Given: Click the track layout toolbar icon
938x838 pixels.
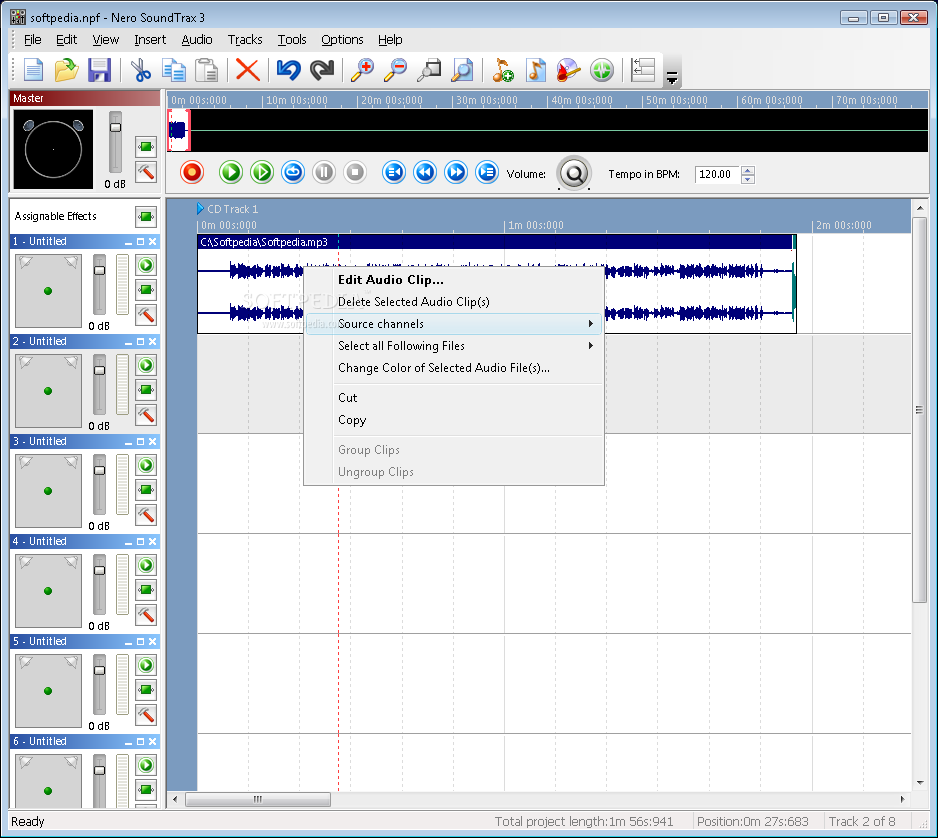Looking at the screenshot, I should [x=643, y=70].
